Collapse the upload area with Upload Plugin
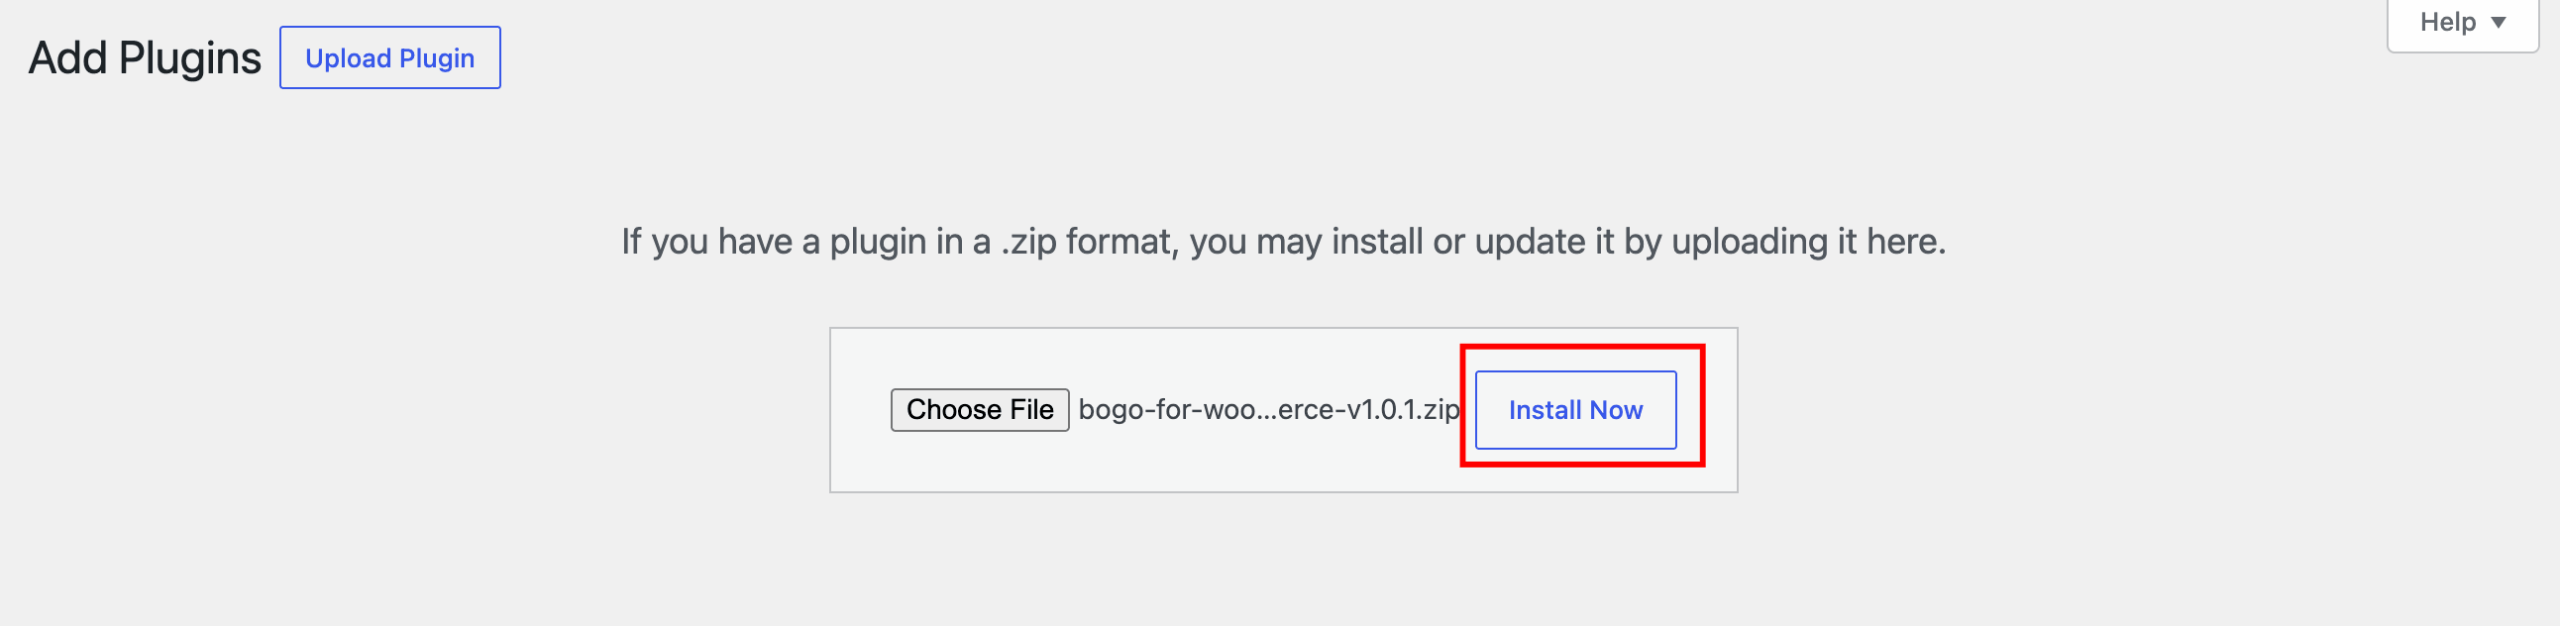Screen dimensions: 2560x626 coord(390,58)
